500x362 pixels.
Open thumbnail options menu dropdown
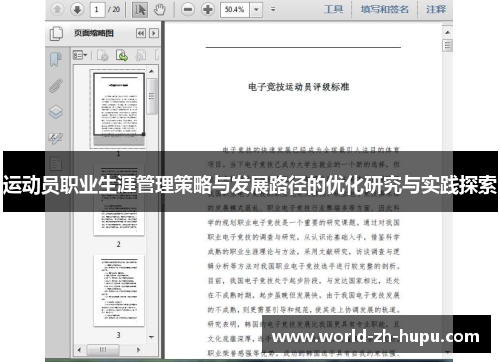80,55
